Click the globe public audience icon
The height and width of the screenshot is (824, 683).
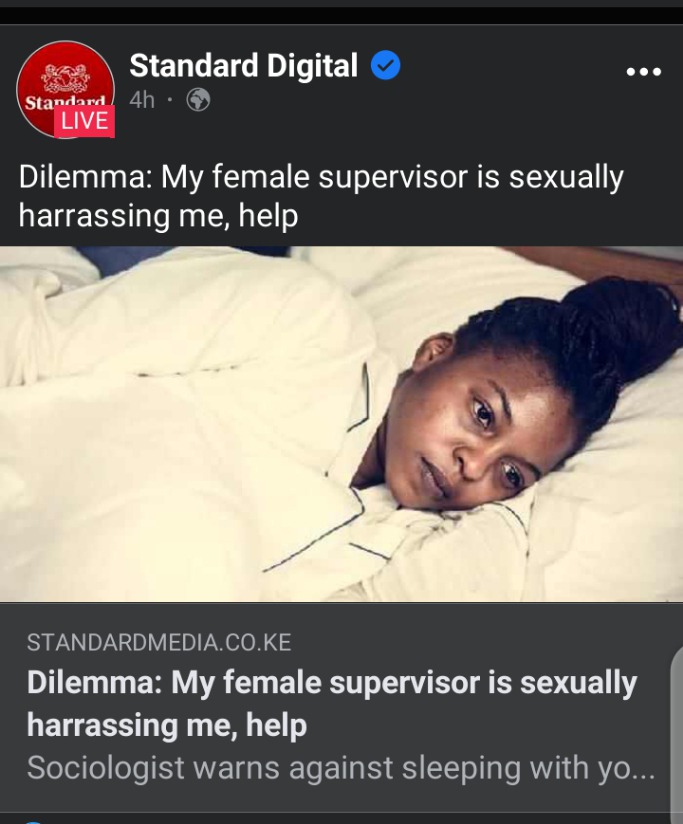(x=199, y=99)
